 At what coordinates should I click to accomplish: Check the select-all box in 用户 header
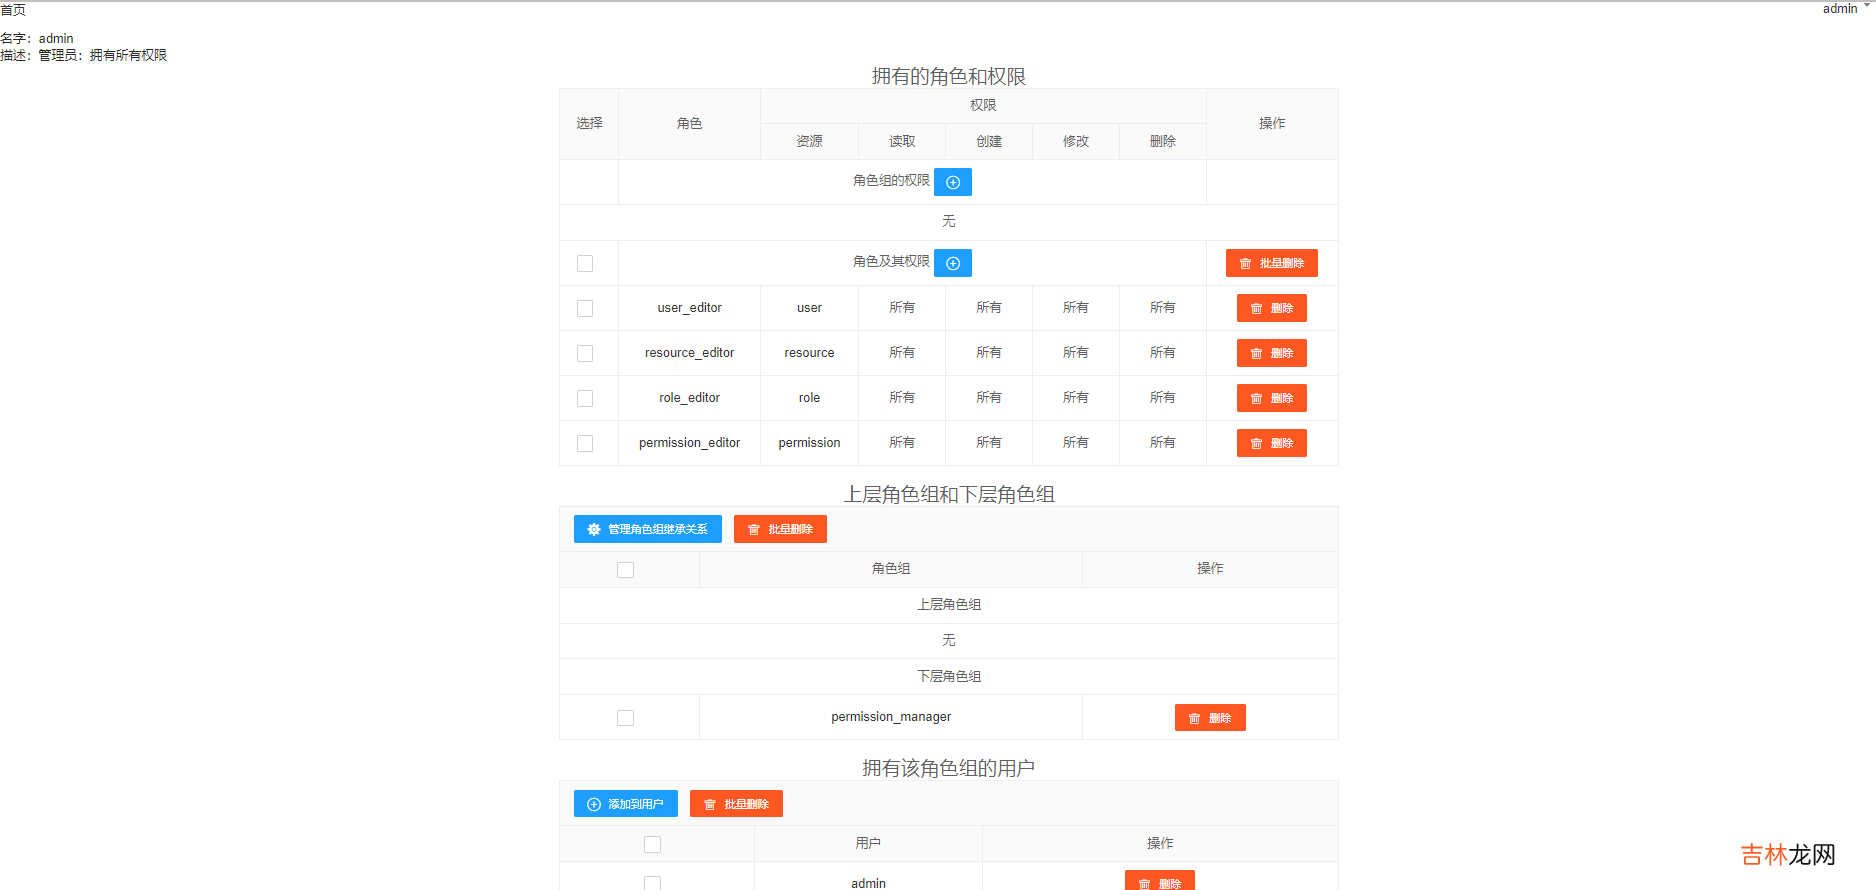pyautogui.click(x=653, y=845)
